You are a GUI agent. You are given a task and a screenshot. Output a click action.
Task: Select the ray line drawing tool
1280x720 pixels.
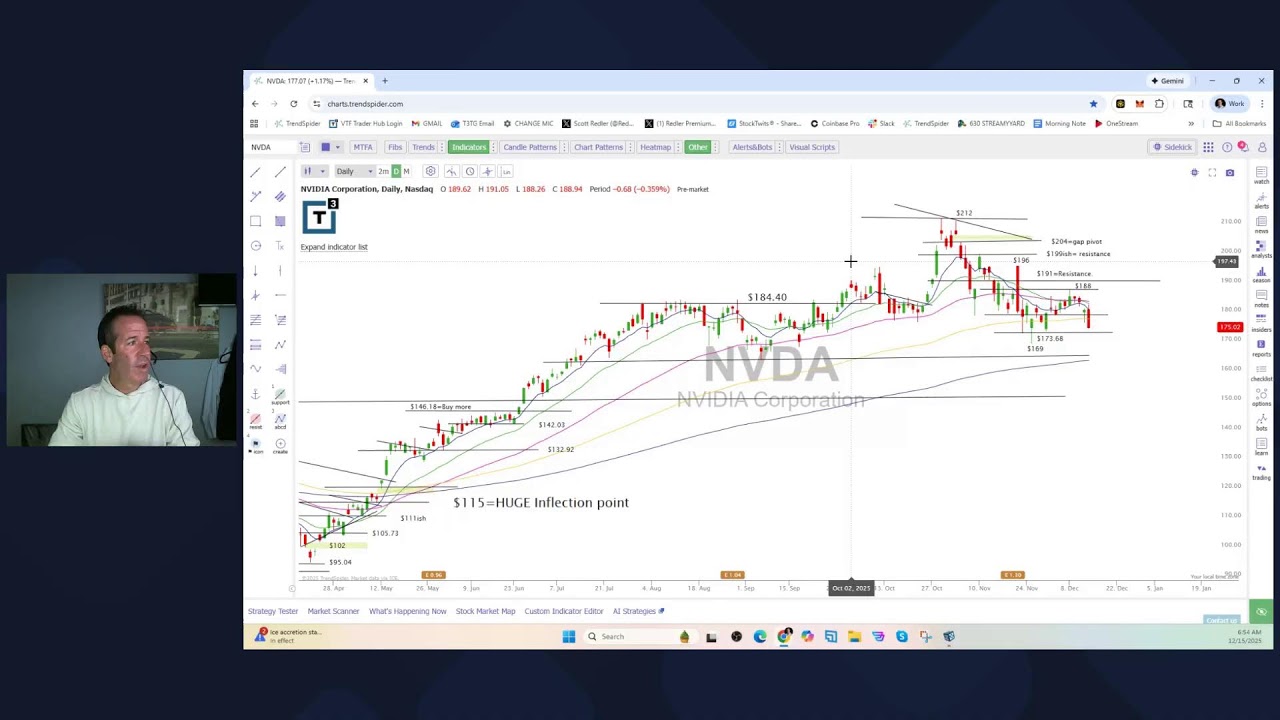tap(280, 172)
